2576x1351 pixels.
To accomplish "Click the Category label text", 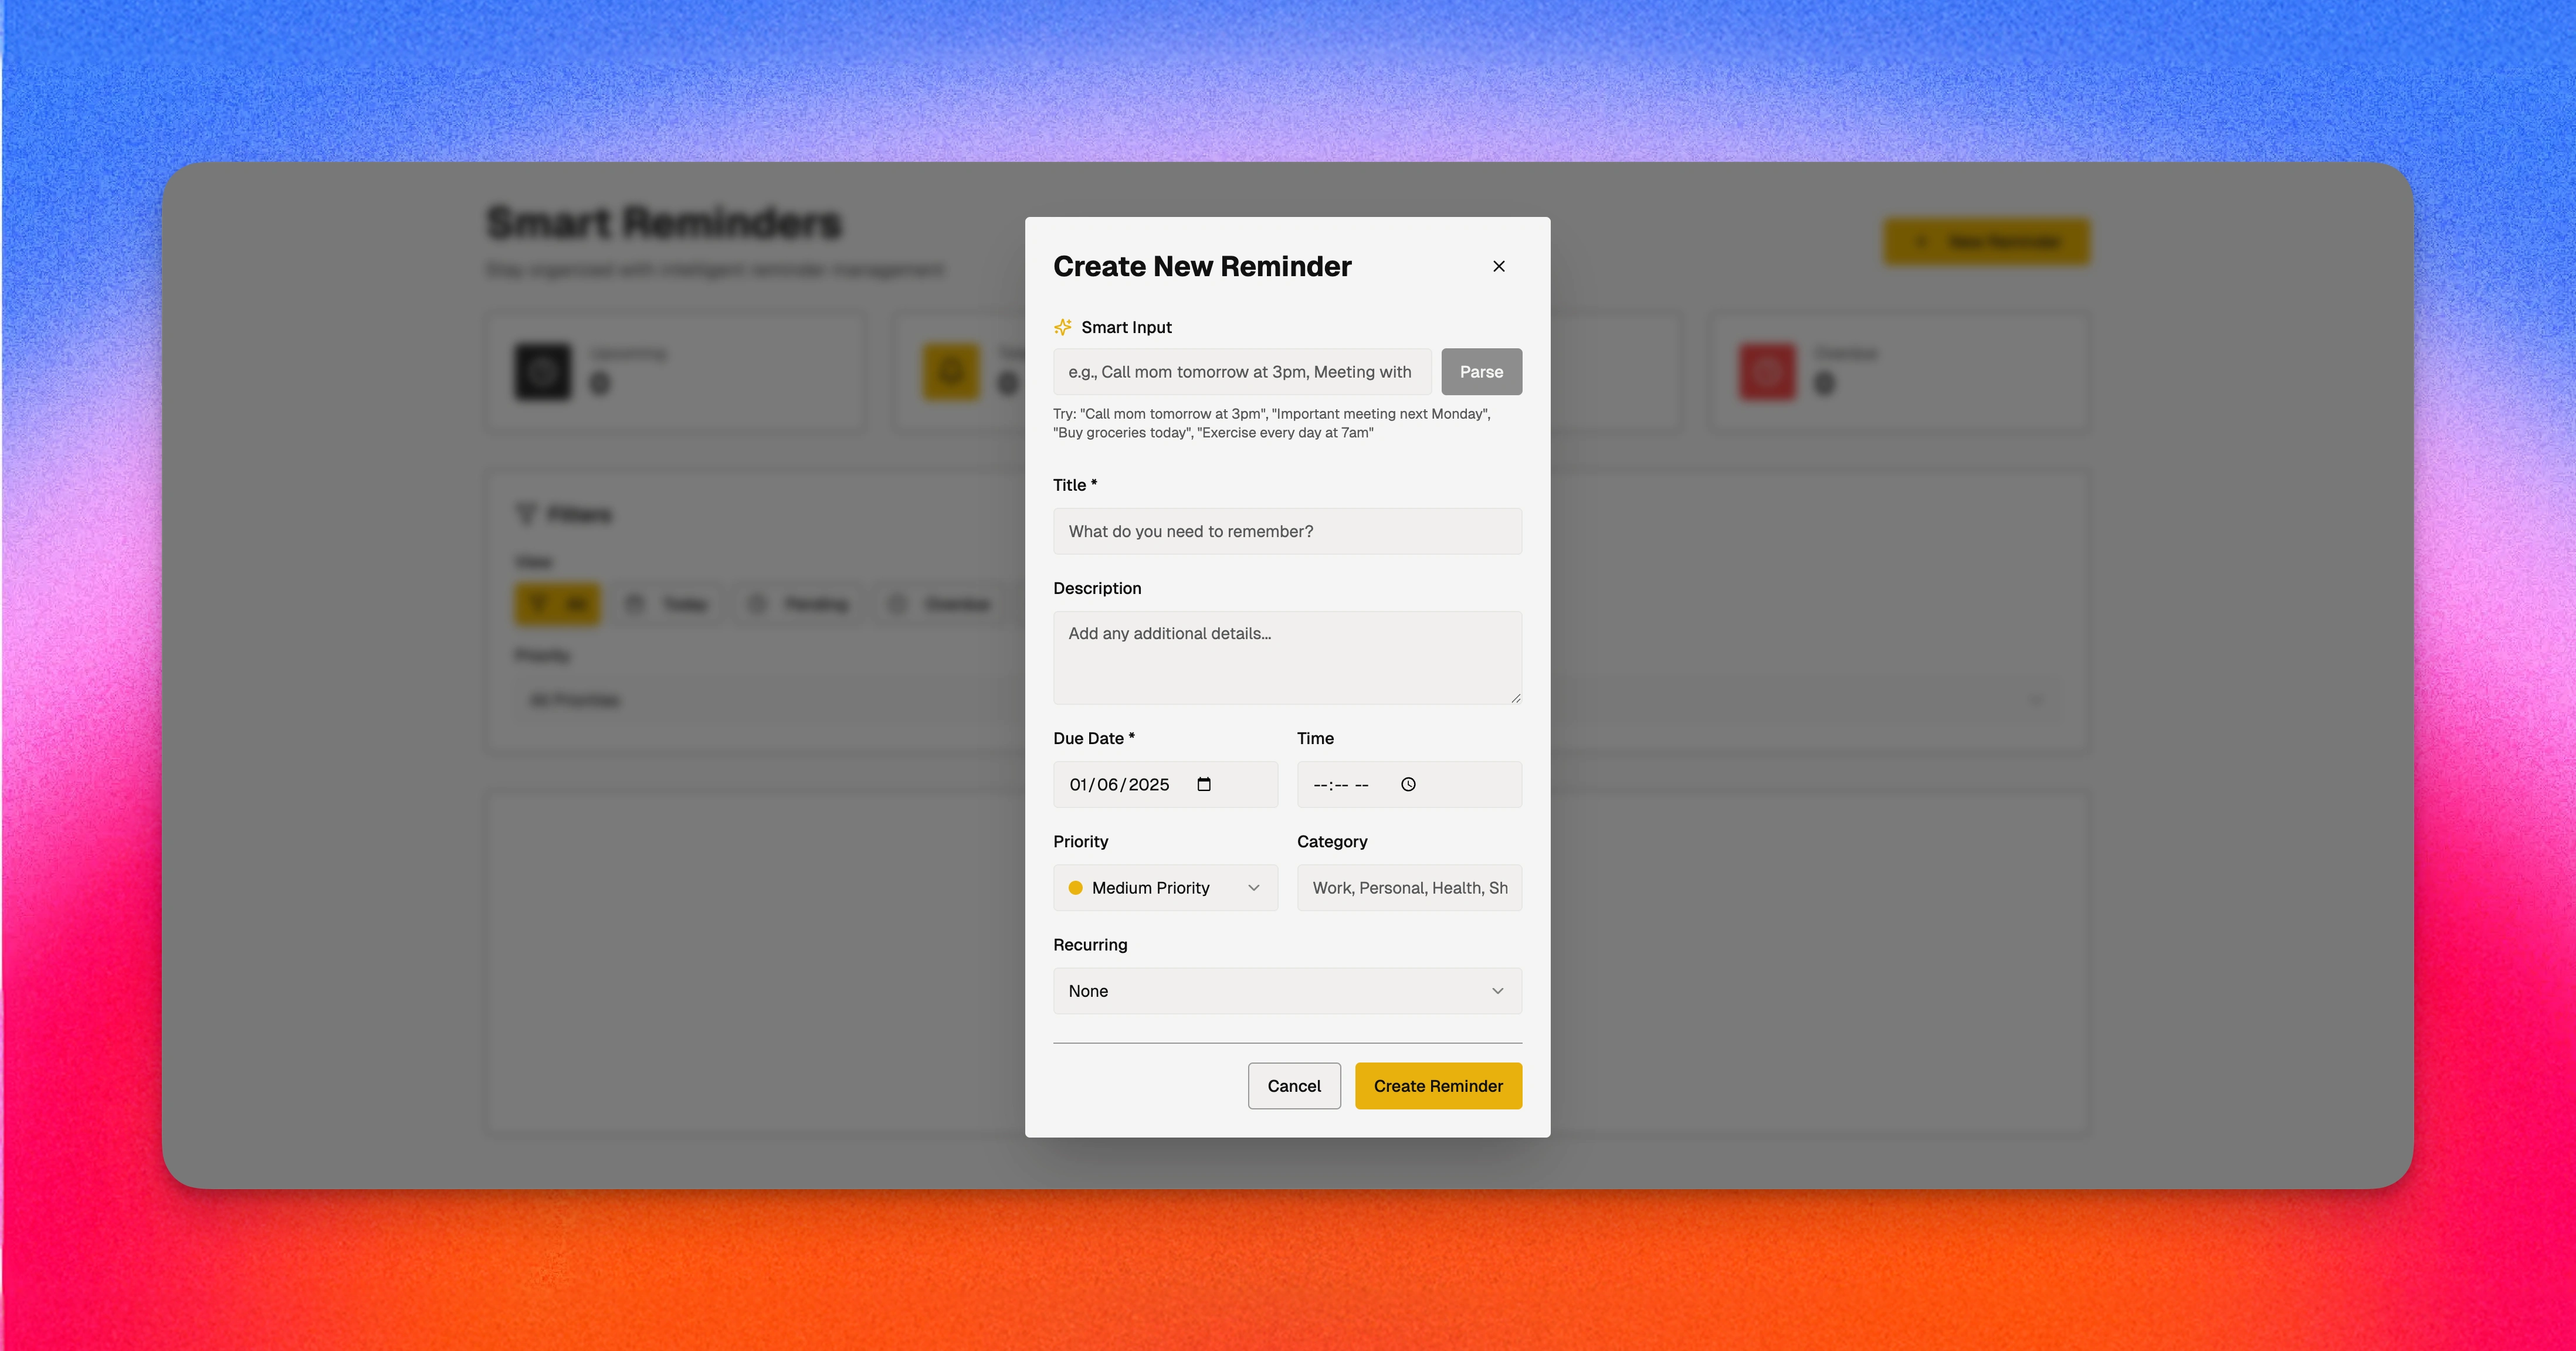I will coord(1332,841).
